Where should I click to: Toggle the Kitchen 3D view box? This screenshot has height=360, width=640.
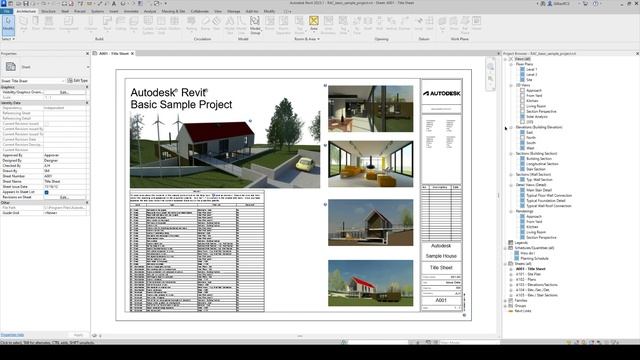(522, 101)
